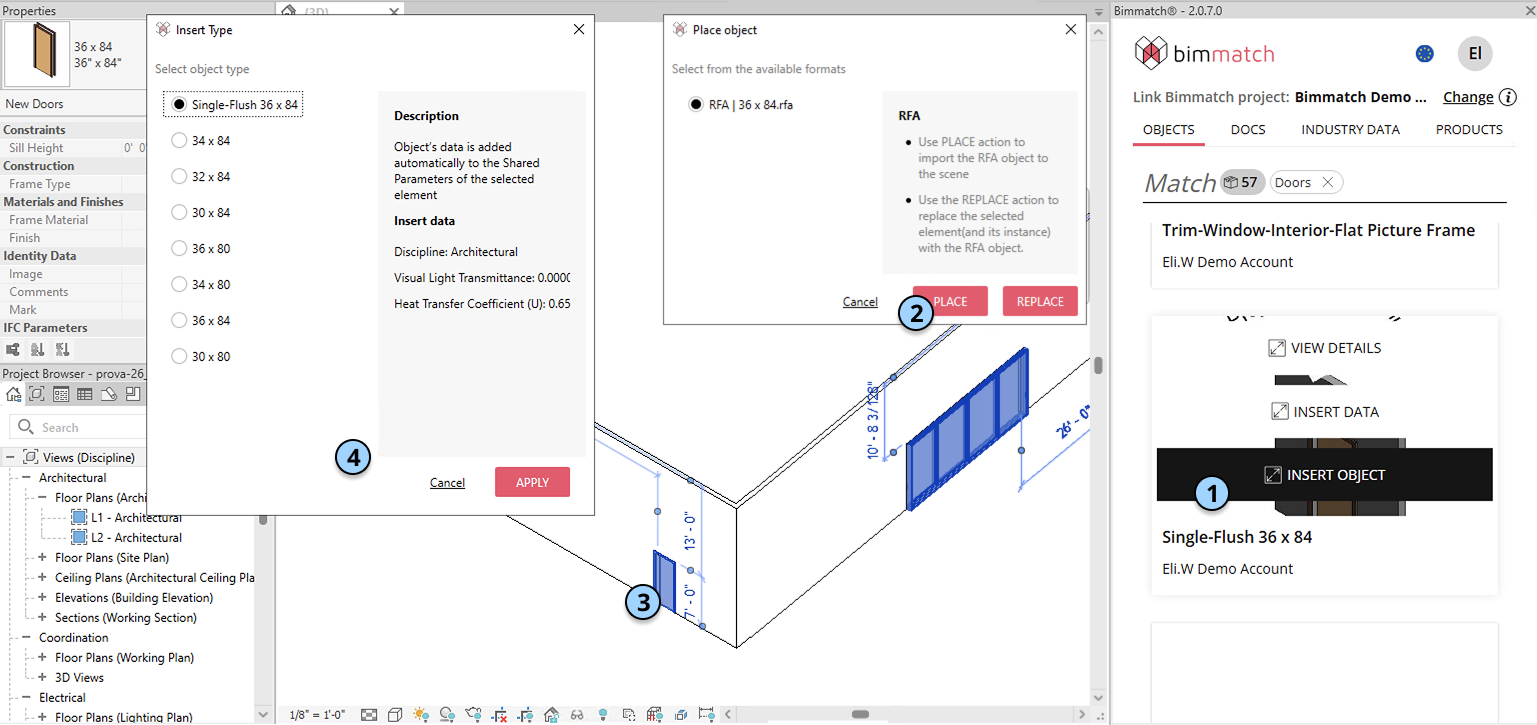Click APPLY in Insert Type dialog

click(532, 482)
